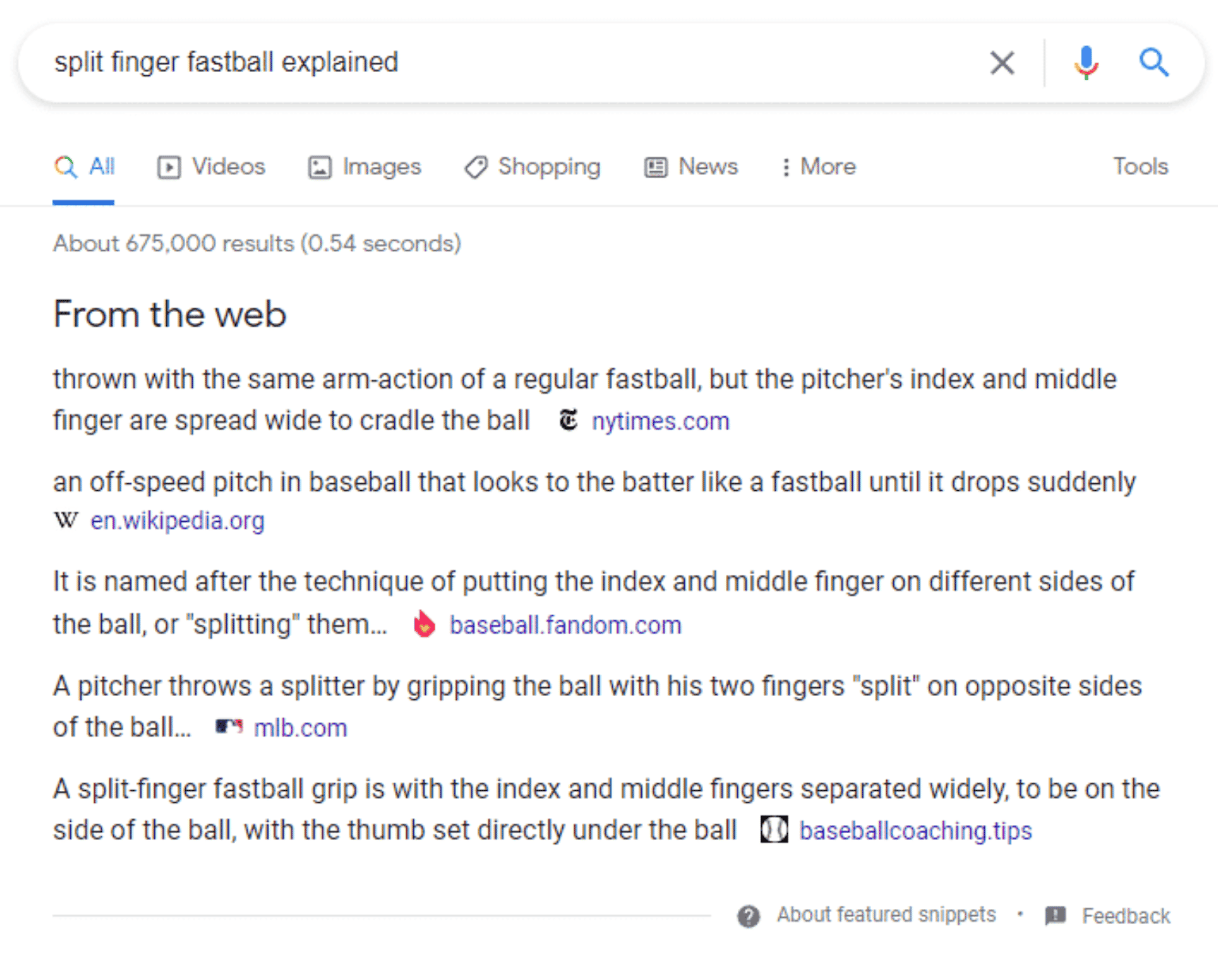Switch to the Shopping tab
The height and width of the screenshot is (966, 1218).
(533, 167)
